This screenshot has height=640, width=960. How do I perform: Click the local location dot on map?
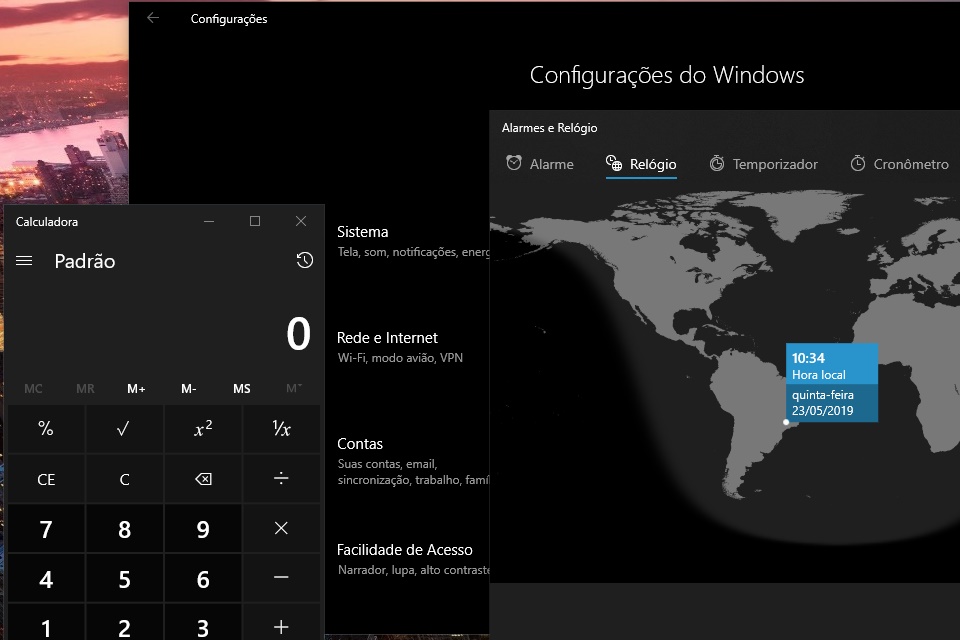786,422
